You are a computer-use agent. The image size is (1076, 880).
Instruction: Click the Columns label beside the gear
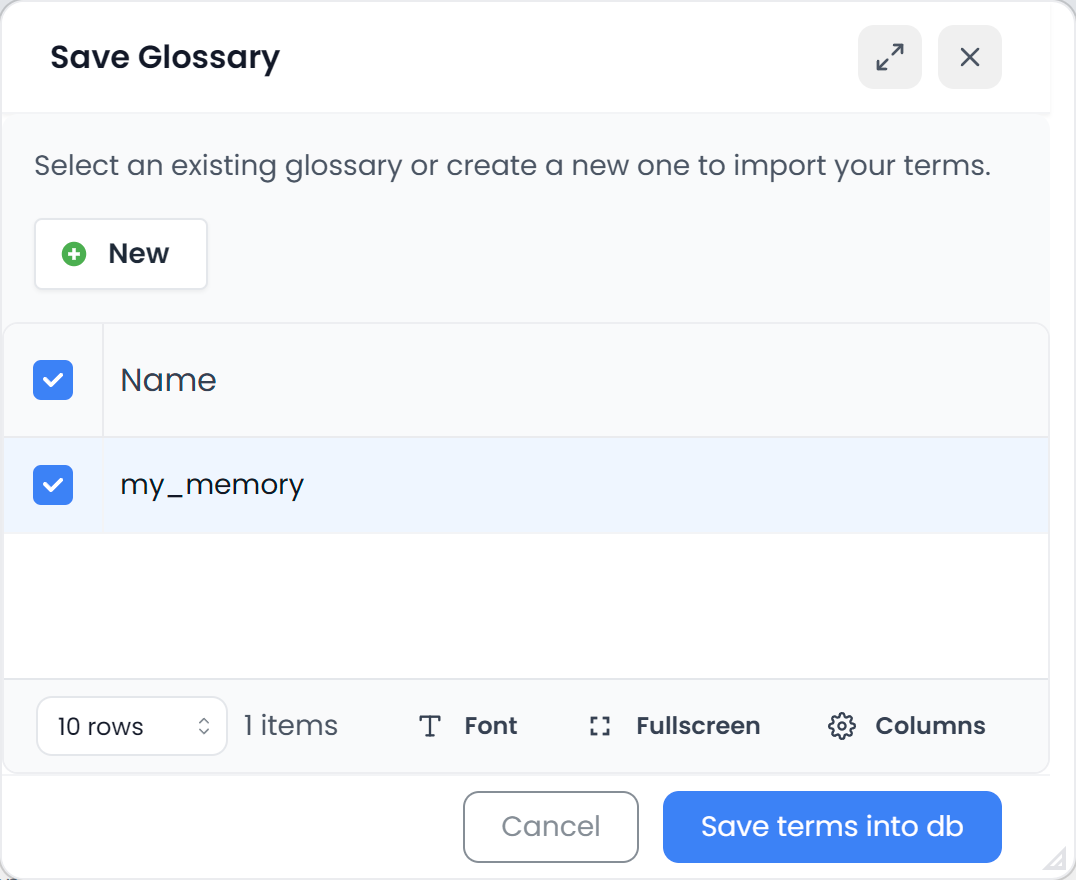tap(930, 726)
